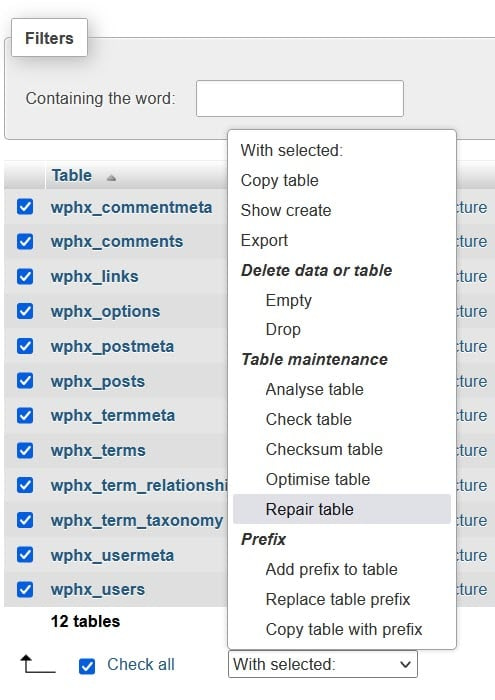Image resolution: width=495 pixels, height=700 pixels.
Task: Uncheck the wphx_users checkbox
Action: [25, 589]
